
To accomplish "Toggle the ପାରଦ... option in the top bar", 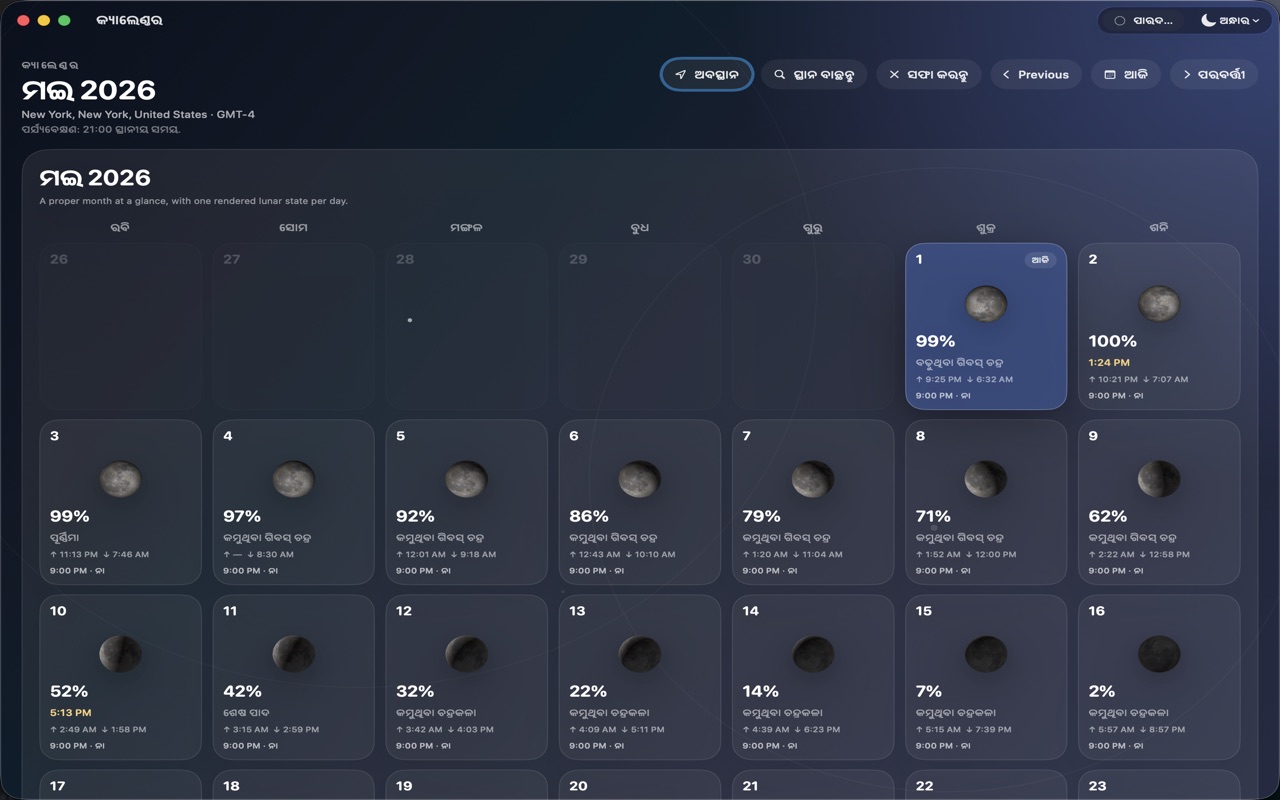I will click(x=1142, y=20).
